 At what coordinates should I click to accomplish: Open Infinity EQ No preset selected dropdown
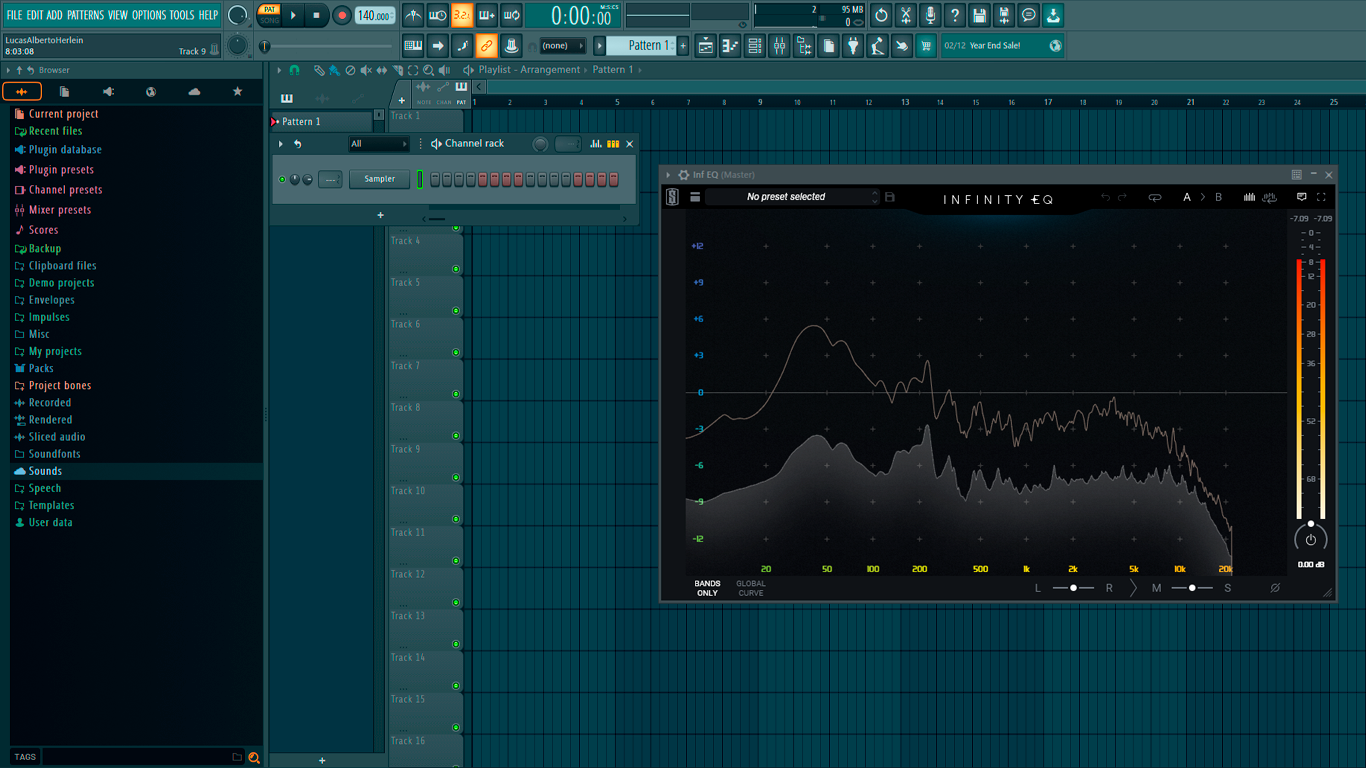click(791, 197)
